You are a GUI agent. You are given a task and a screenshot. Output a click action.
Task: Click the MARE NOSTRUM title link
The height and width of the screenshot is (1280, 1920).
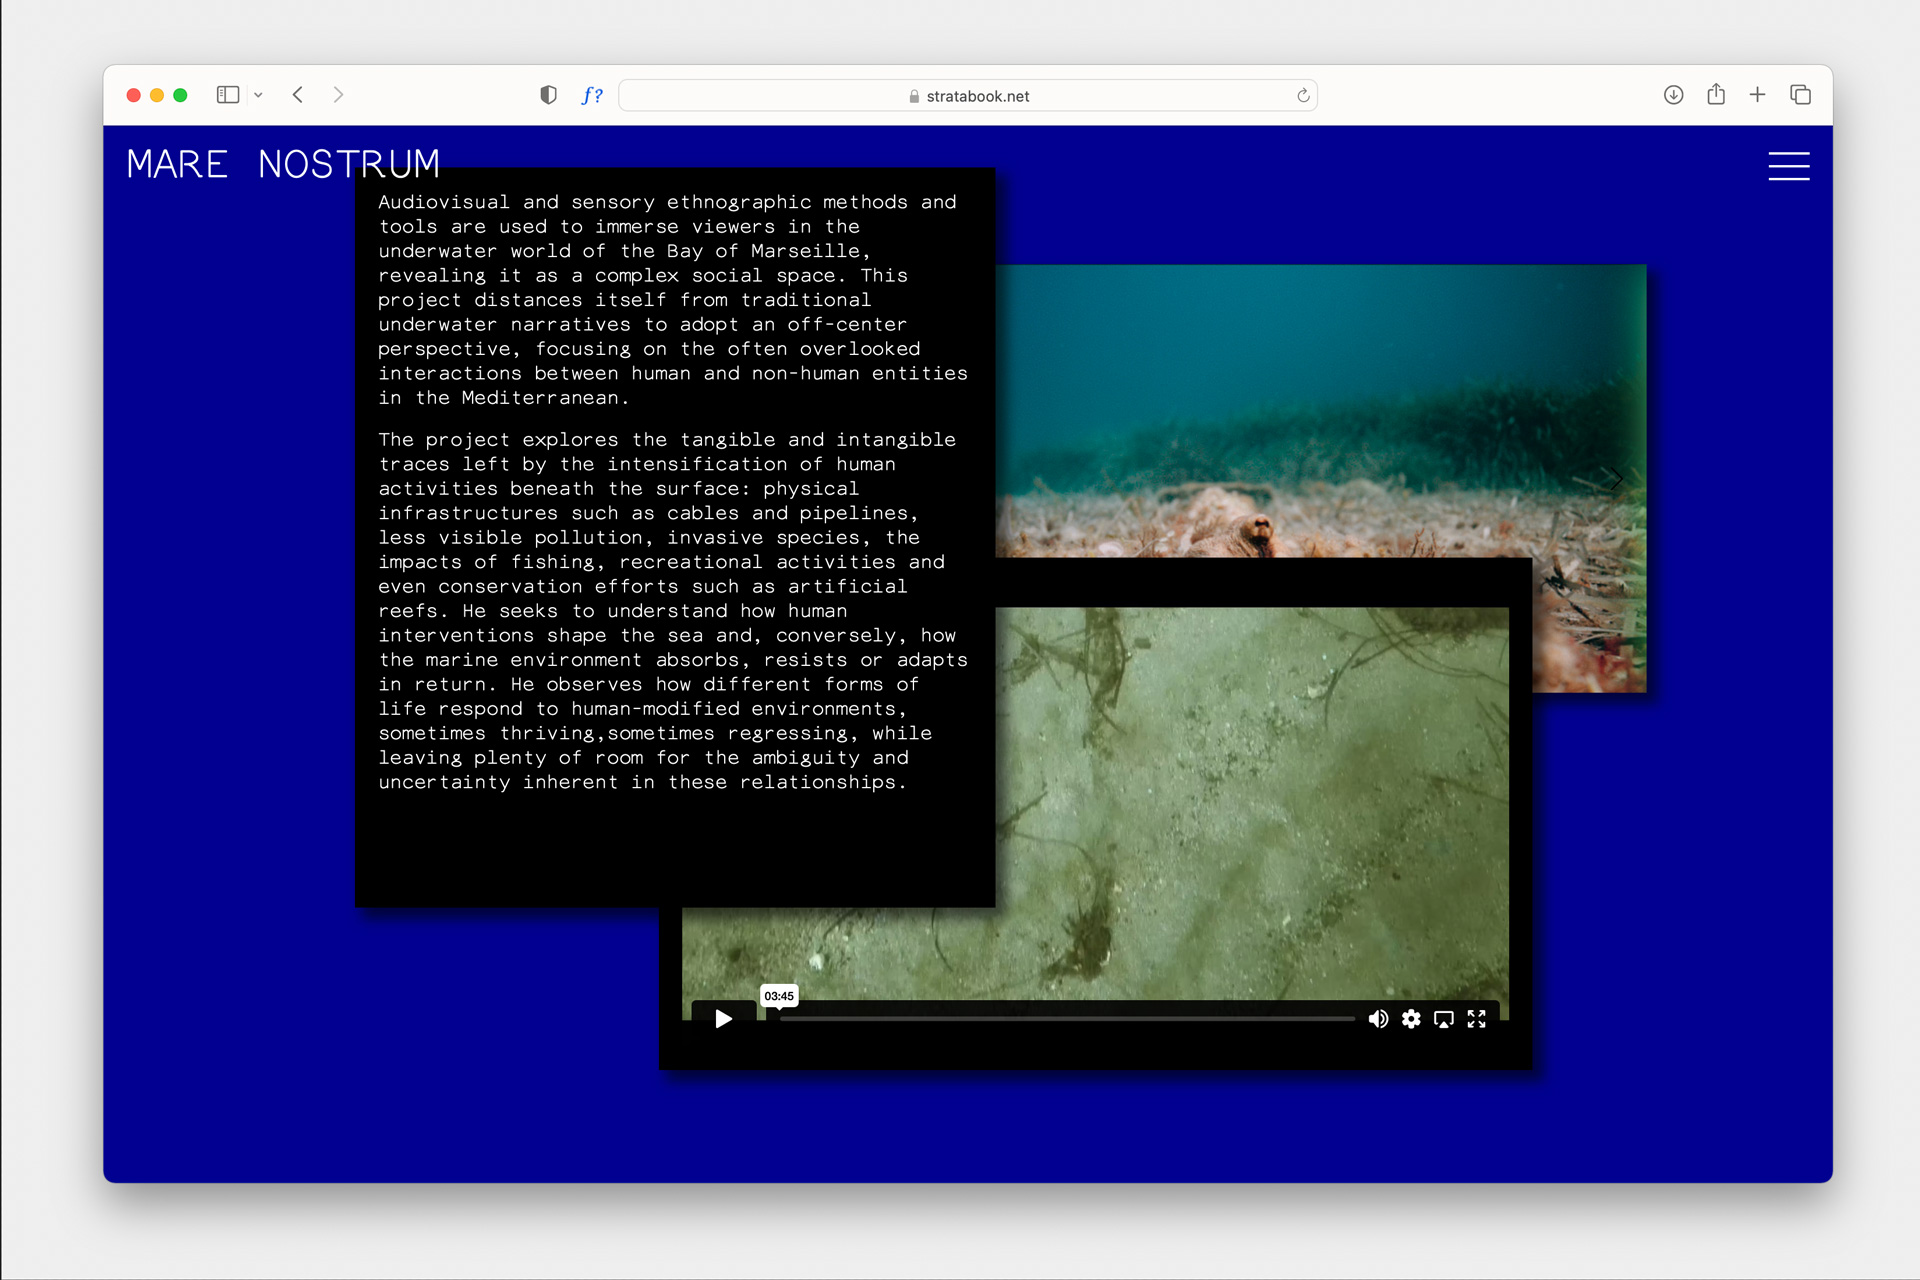click(x=283, y=164)
